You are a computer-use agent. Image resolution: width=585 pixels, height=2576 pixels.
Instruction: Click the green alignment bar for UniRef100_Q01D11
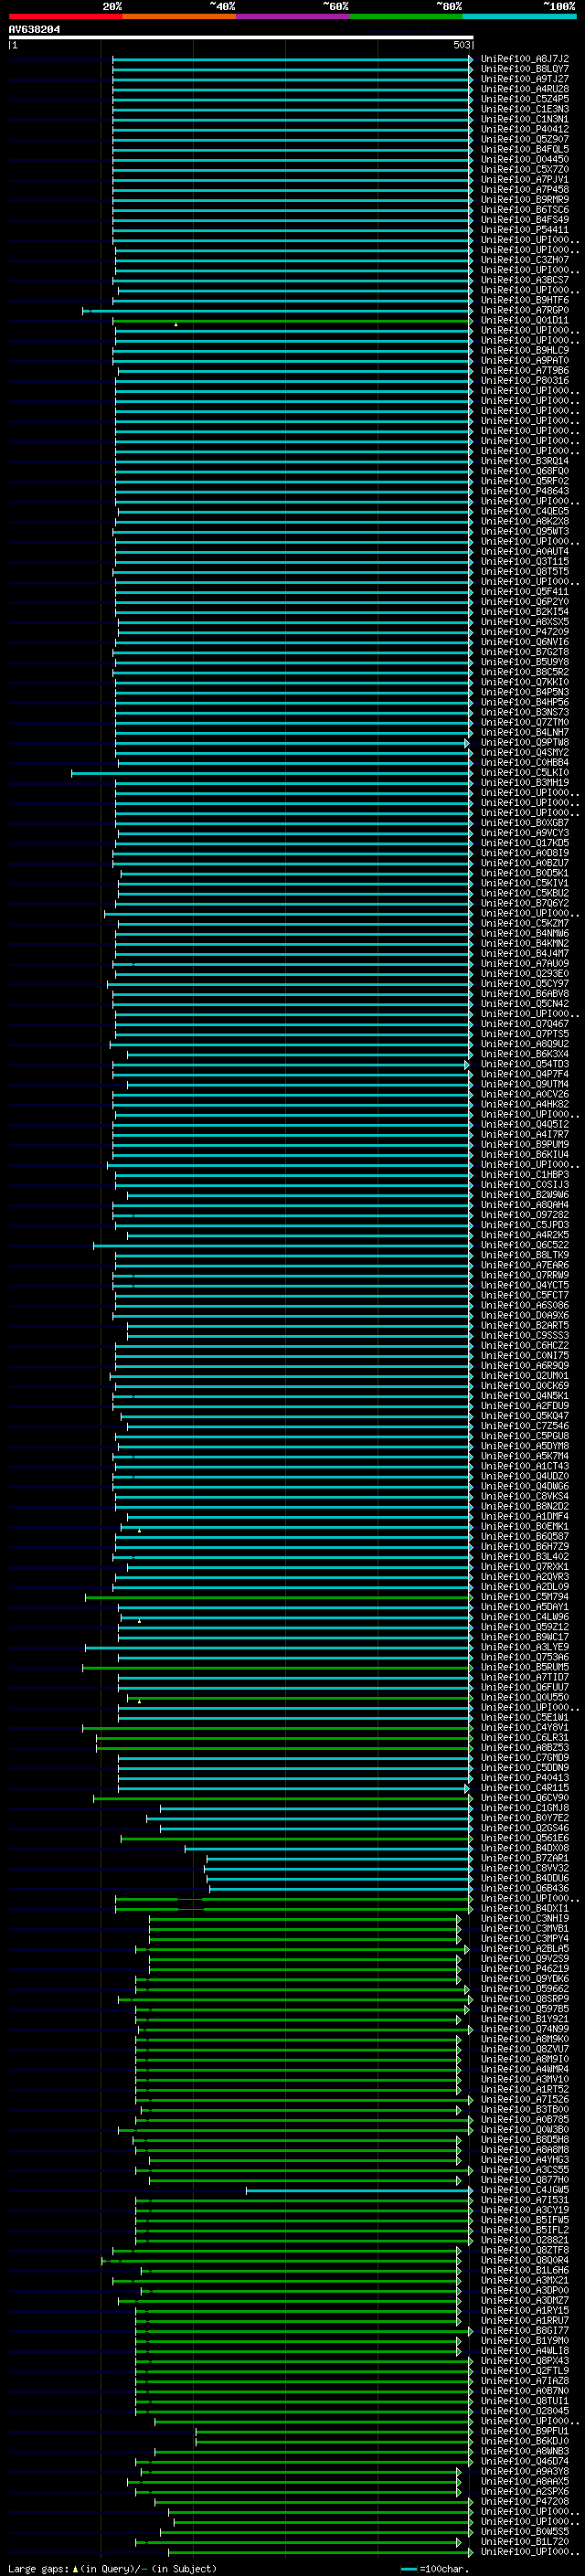[292, 320]
